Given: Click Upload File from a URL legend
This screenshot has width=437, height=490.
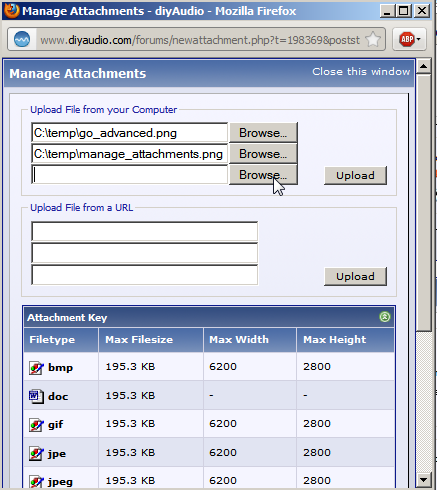Looking at the screenshot, I should click(82, 207).
